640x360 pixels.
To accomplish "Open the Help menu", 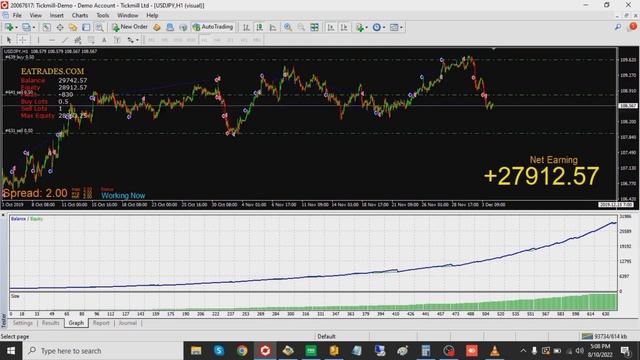I will 152,16.
